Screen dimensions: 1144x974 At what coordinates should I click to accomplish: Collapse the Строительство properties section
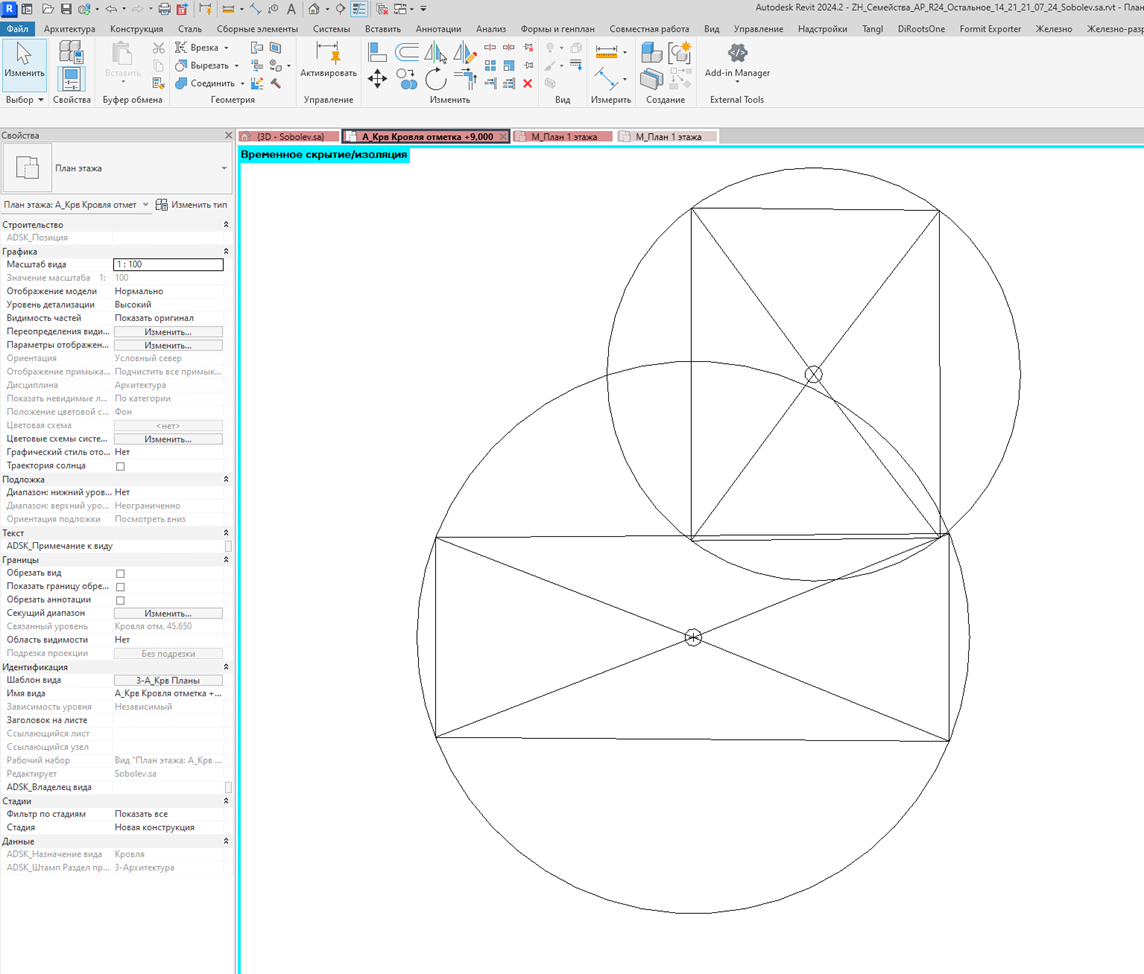point(226,225)
